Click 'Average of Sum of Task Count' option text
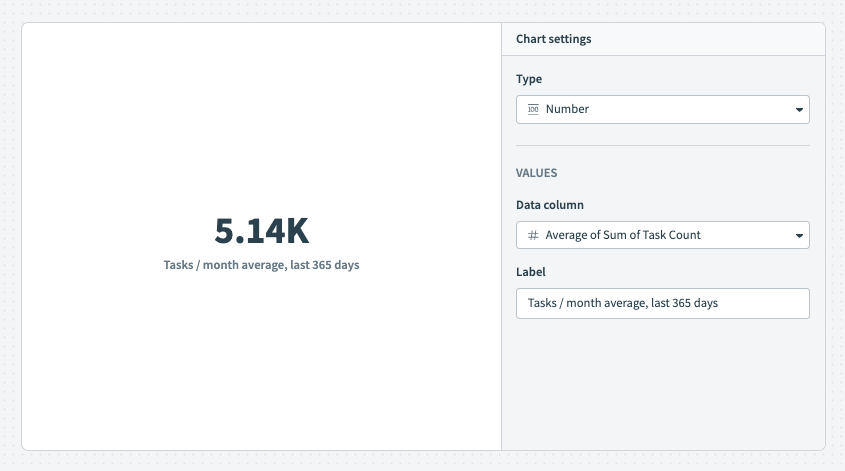This screenshot has height=471, width=845. click(x=623, y=235)
